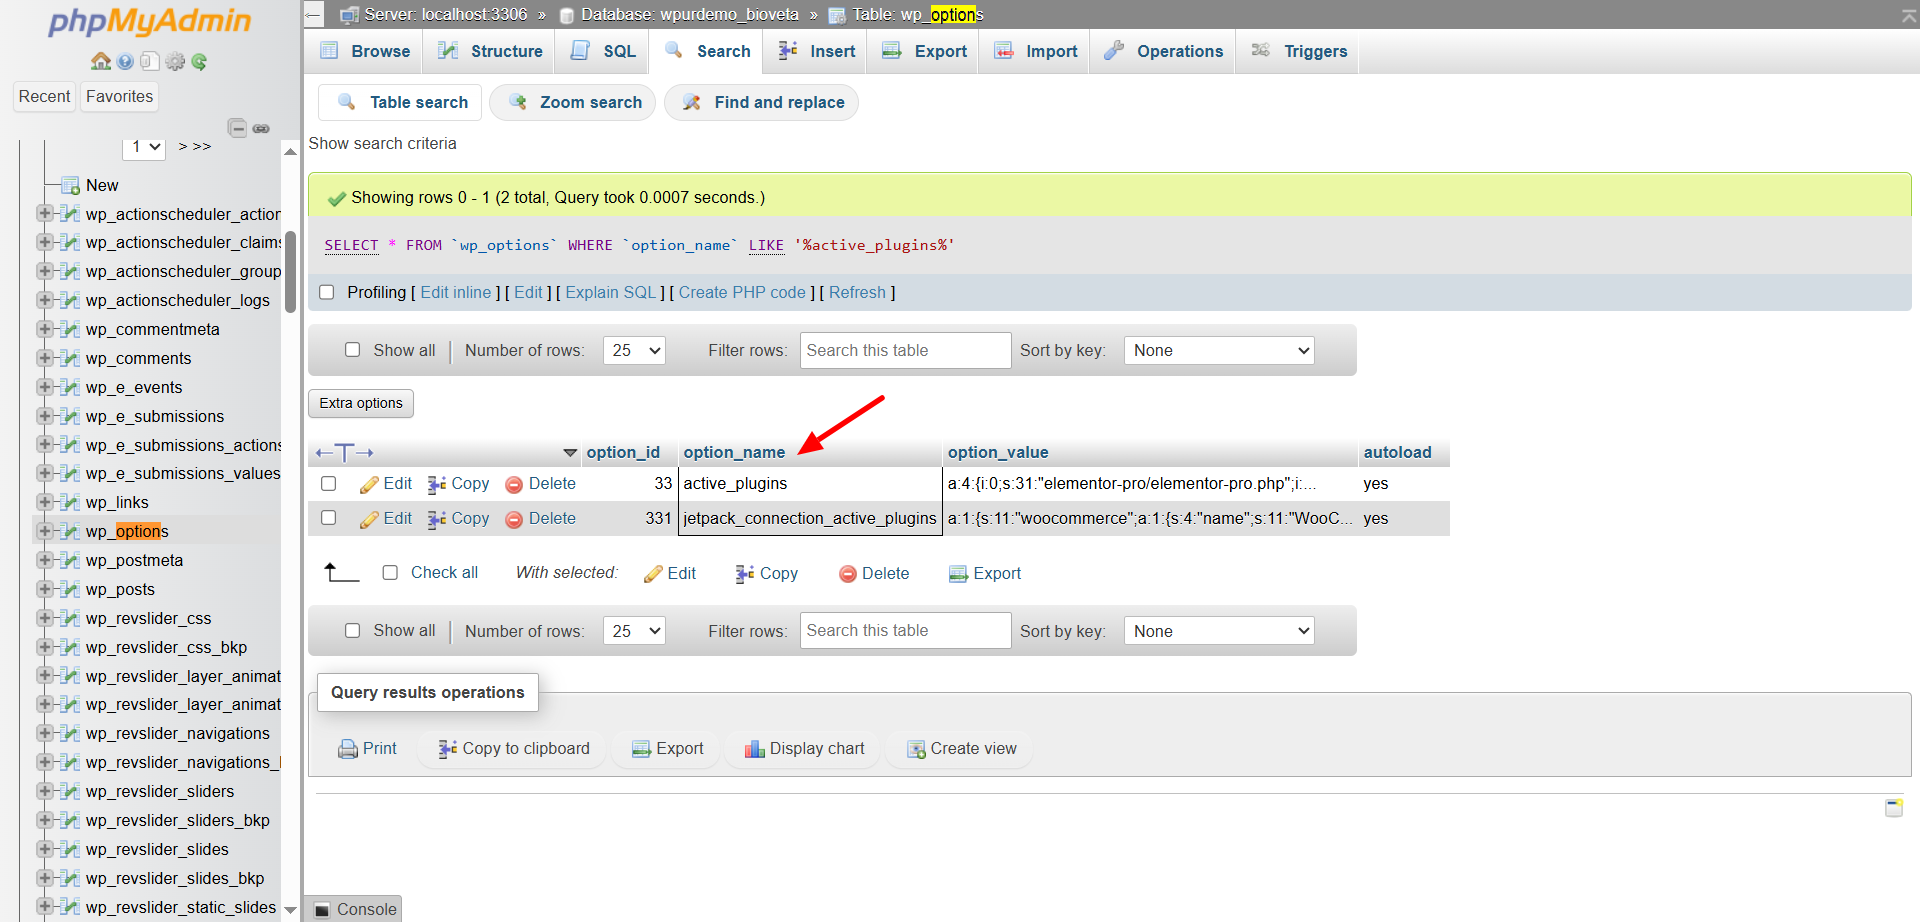Viewport: 1920px width, 922px height.
Task: Click With selected Copy icon
Action: tap(745, 574)
